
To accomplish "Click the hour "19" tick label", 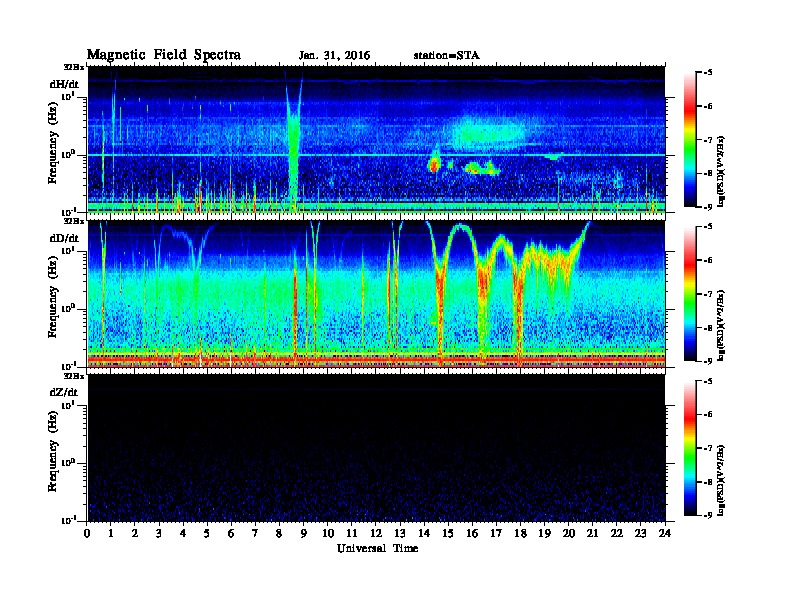I will (544, 534).
